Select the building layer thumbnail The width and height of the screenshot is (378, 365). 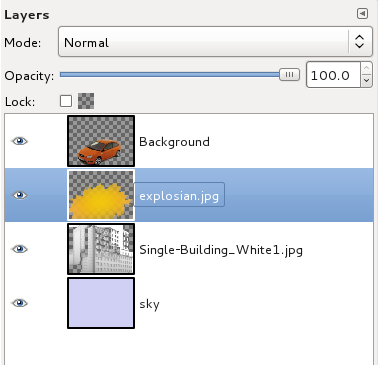(x=101, y=249)
